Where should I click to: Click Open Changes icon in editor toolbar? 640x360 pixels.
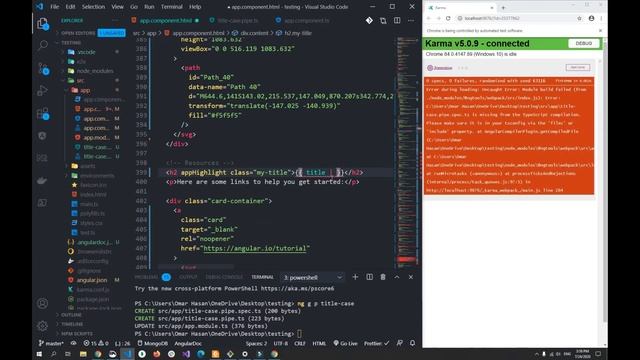click(383, 20)
